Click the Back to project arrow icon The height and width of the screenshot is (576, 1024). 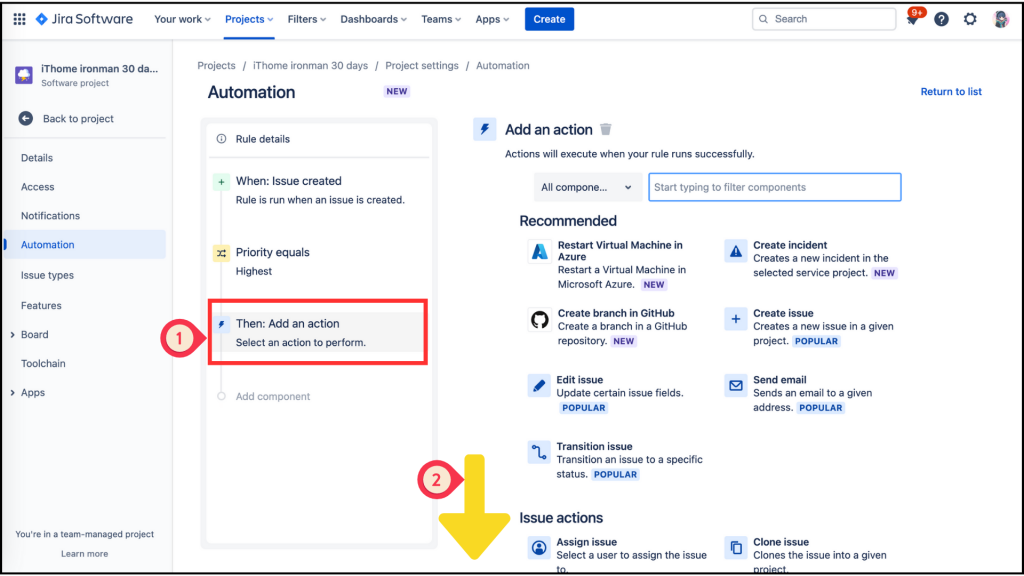coord(25,118)
